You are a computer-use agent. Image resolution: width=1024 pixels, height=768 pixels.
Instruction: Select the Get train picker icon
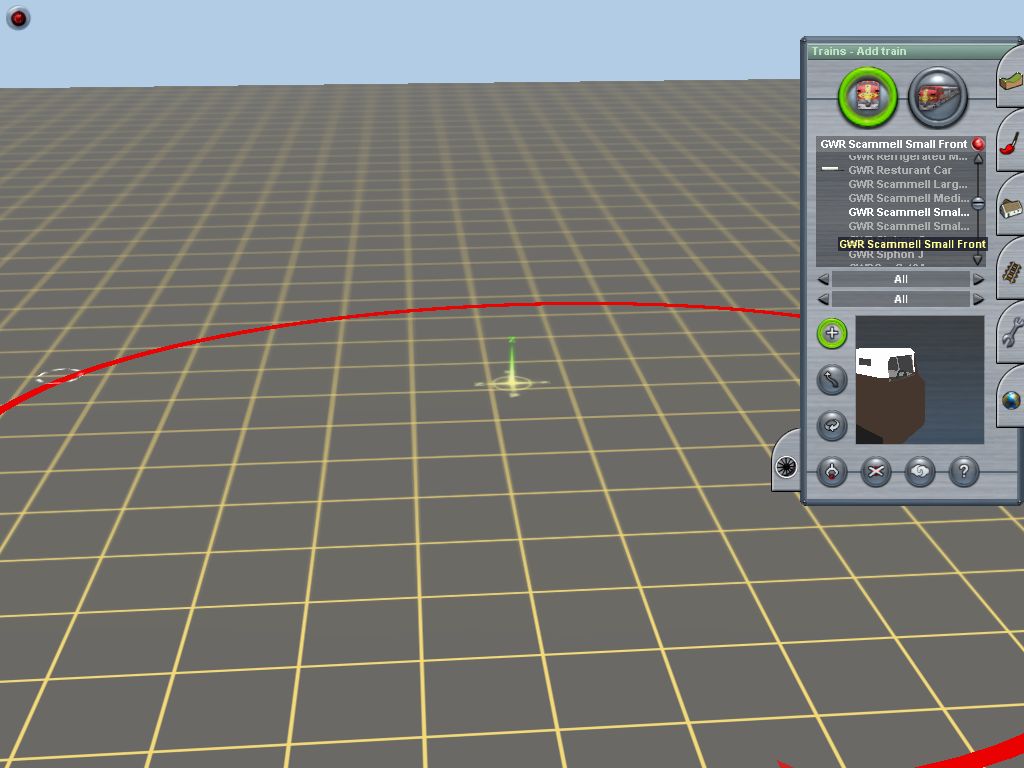[832, 472]
